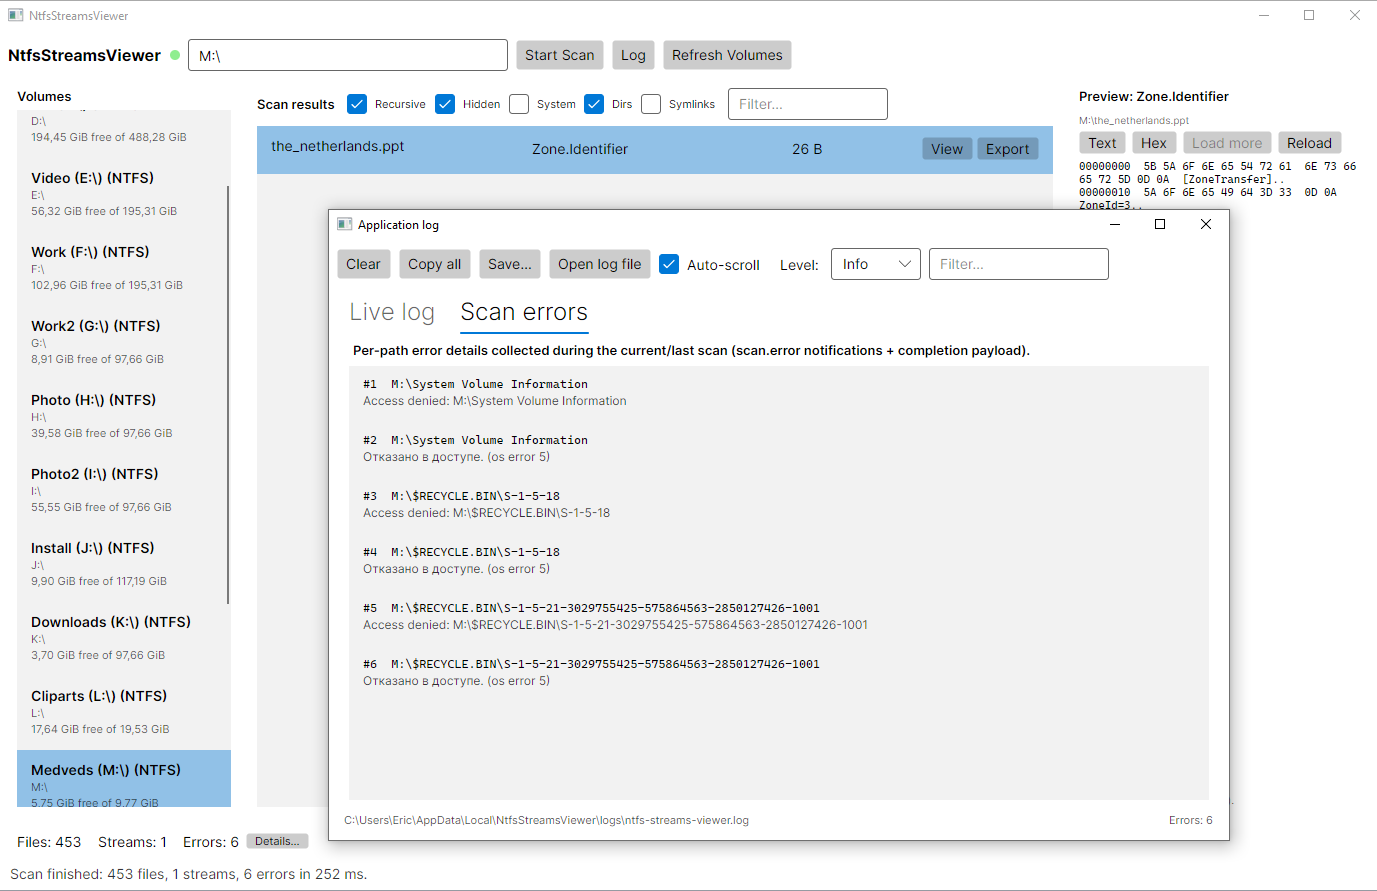
Task: Open the Level dropdown showing Info
Action: pos(876,264)
